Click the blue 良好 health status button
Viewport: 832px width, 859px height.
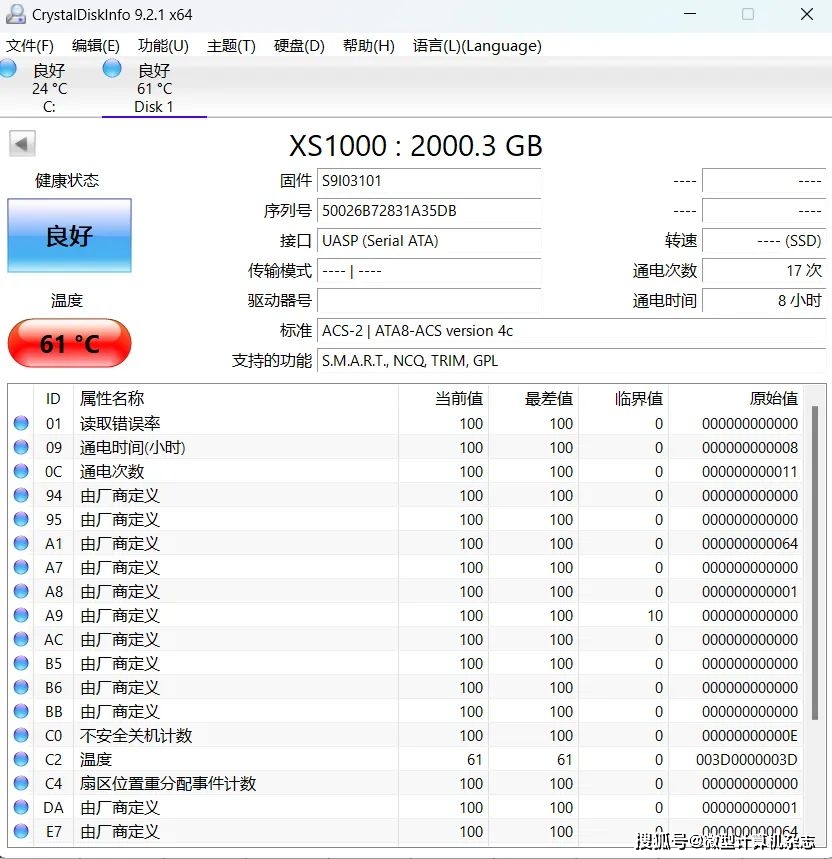point(69,236)
